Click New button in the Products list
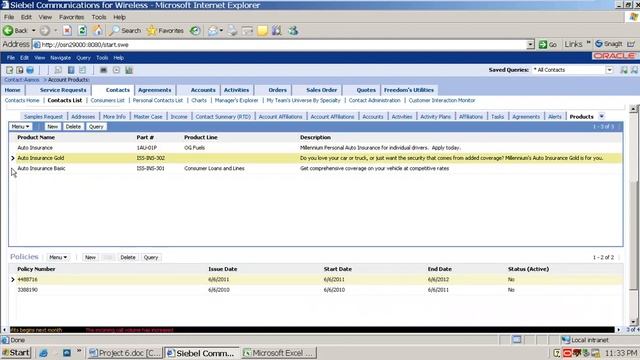The width and height of the screenshot is (640, 360). click(x=53, y=127)
